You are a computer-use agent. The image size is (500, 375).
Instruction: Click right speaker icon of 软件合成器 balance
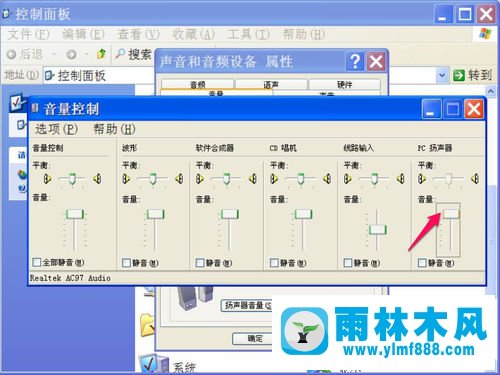253,179
